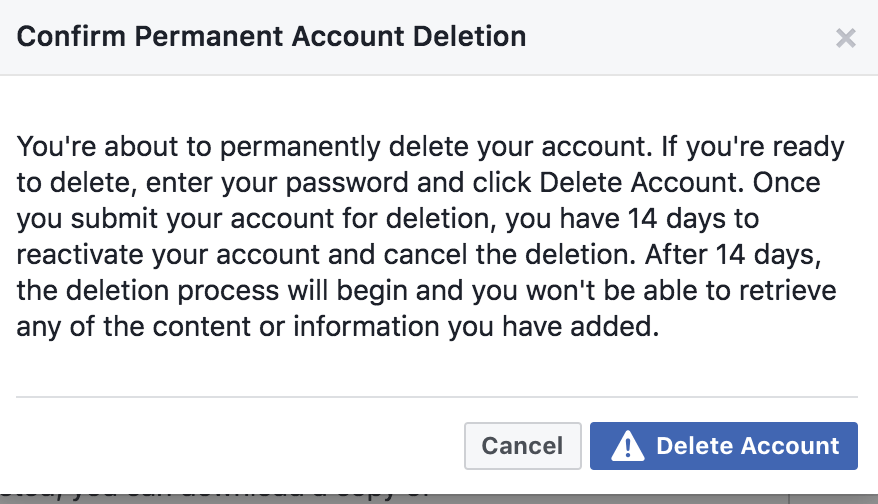Close the dialog with the X icon
The width and height of the screenshot is (878, 504).
pyautogui.click(x=846, y=38)
